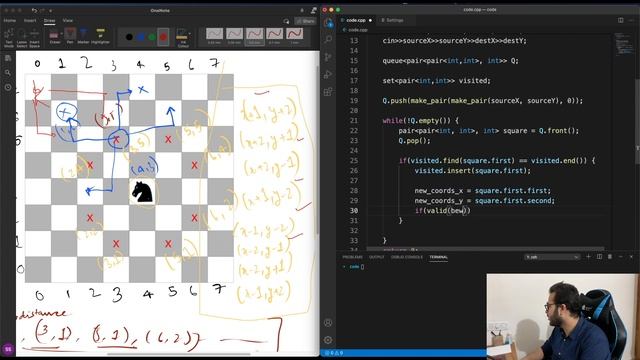Viewport: 640px width, 360px height.
Task: Open the notifications bell in OneNote title bar
Action: (302, 10)
